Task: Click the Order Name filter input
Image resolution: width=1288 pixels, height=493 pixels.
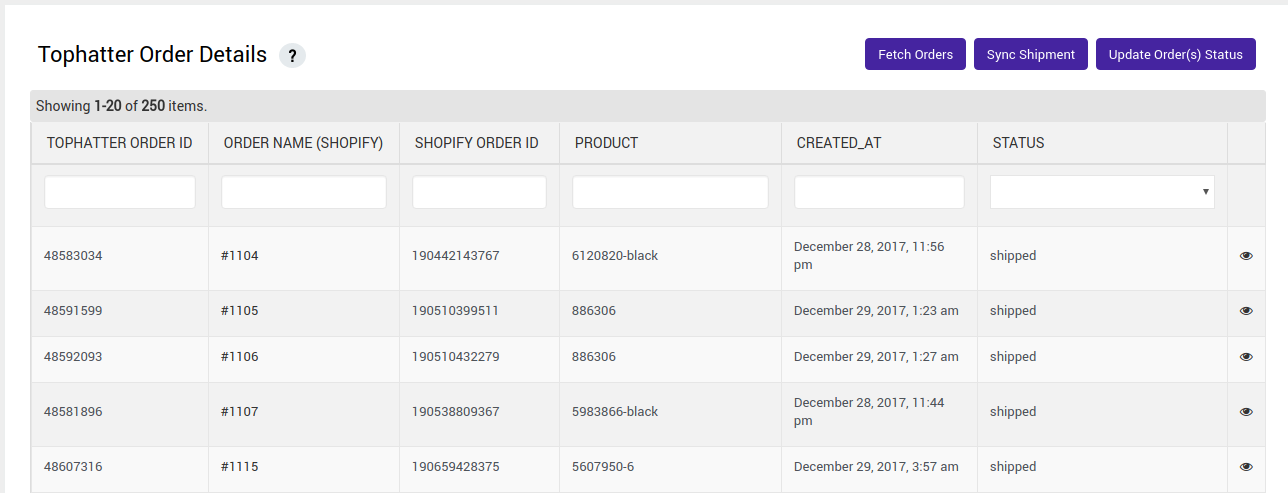Action: (x=303, y=192)
